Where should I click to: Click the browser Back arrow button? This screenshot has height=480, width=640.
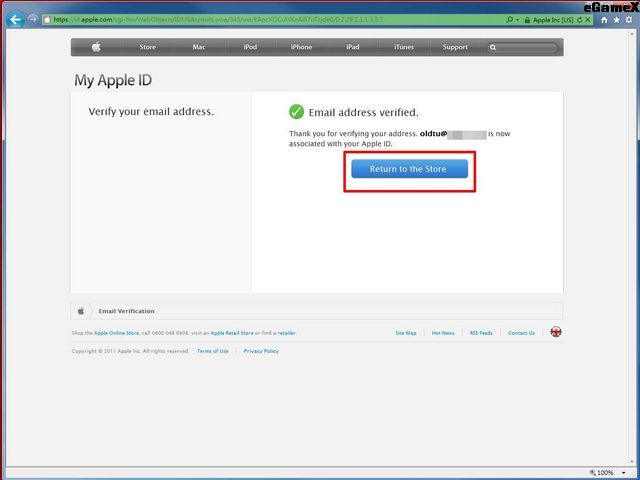click(16, 19)
